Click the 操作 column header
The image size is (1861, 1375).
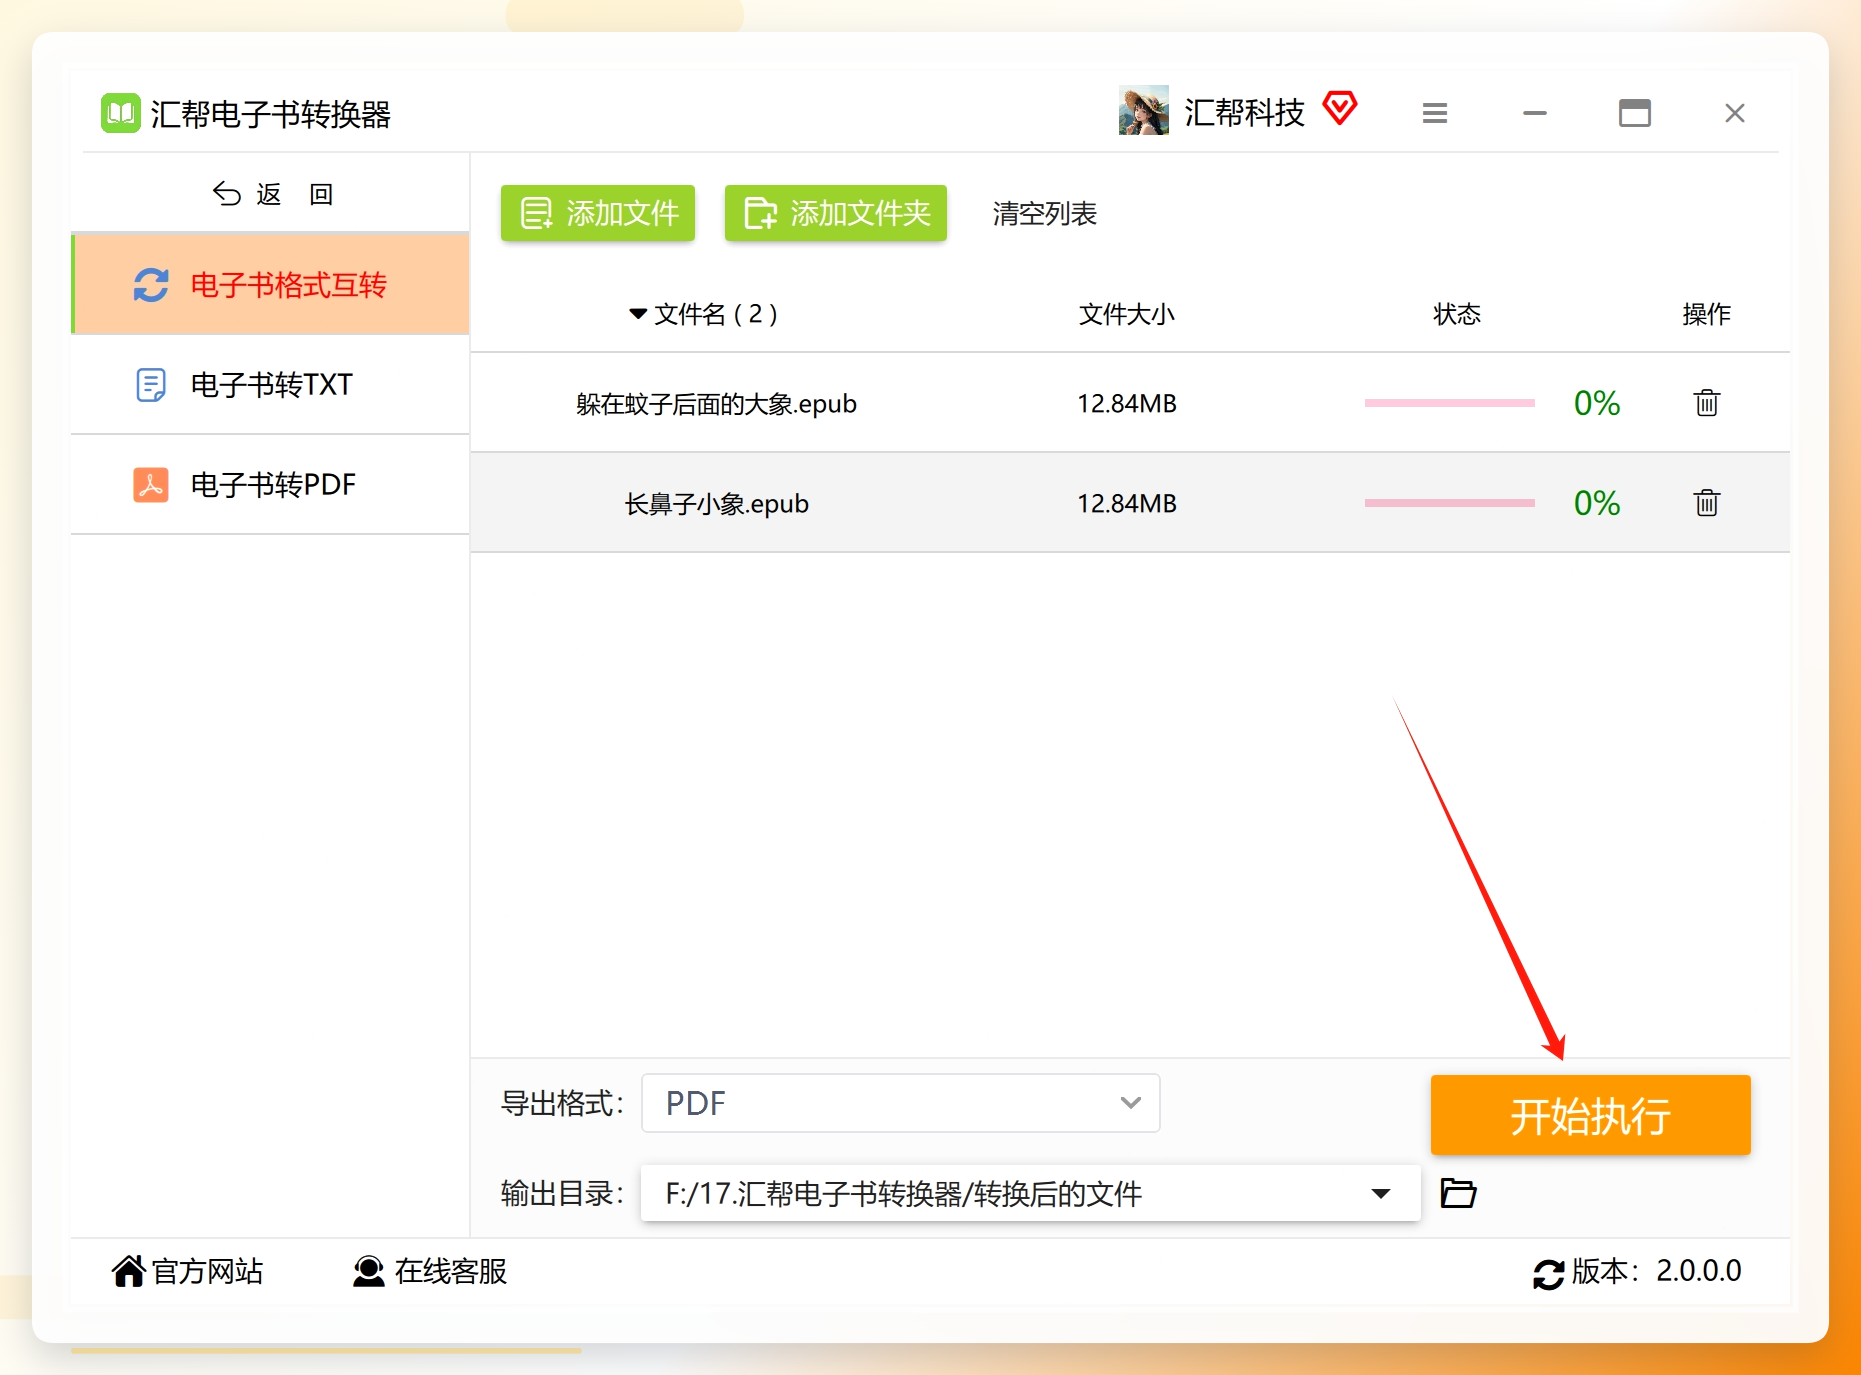[1706, 314]
